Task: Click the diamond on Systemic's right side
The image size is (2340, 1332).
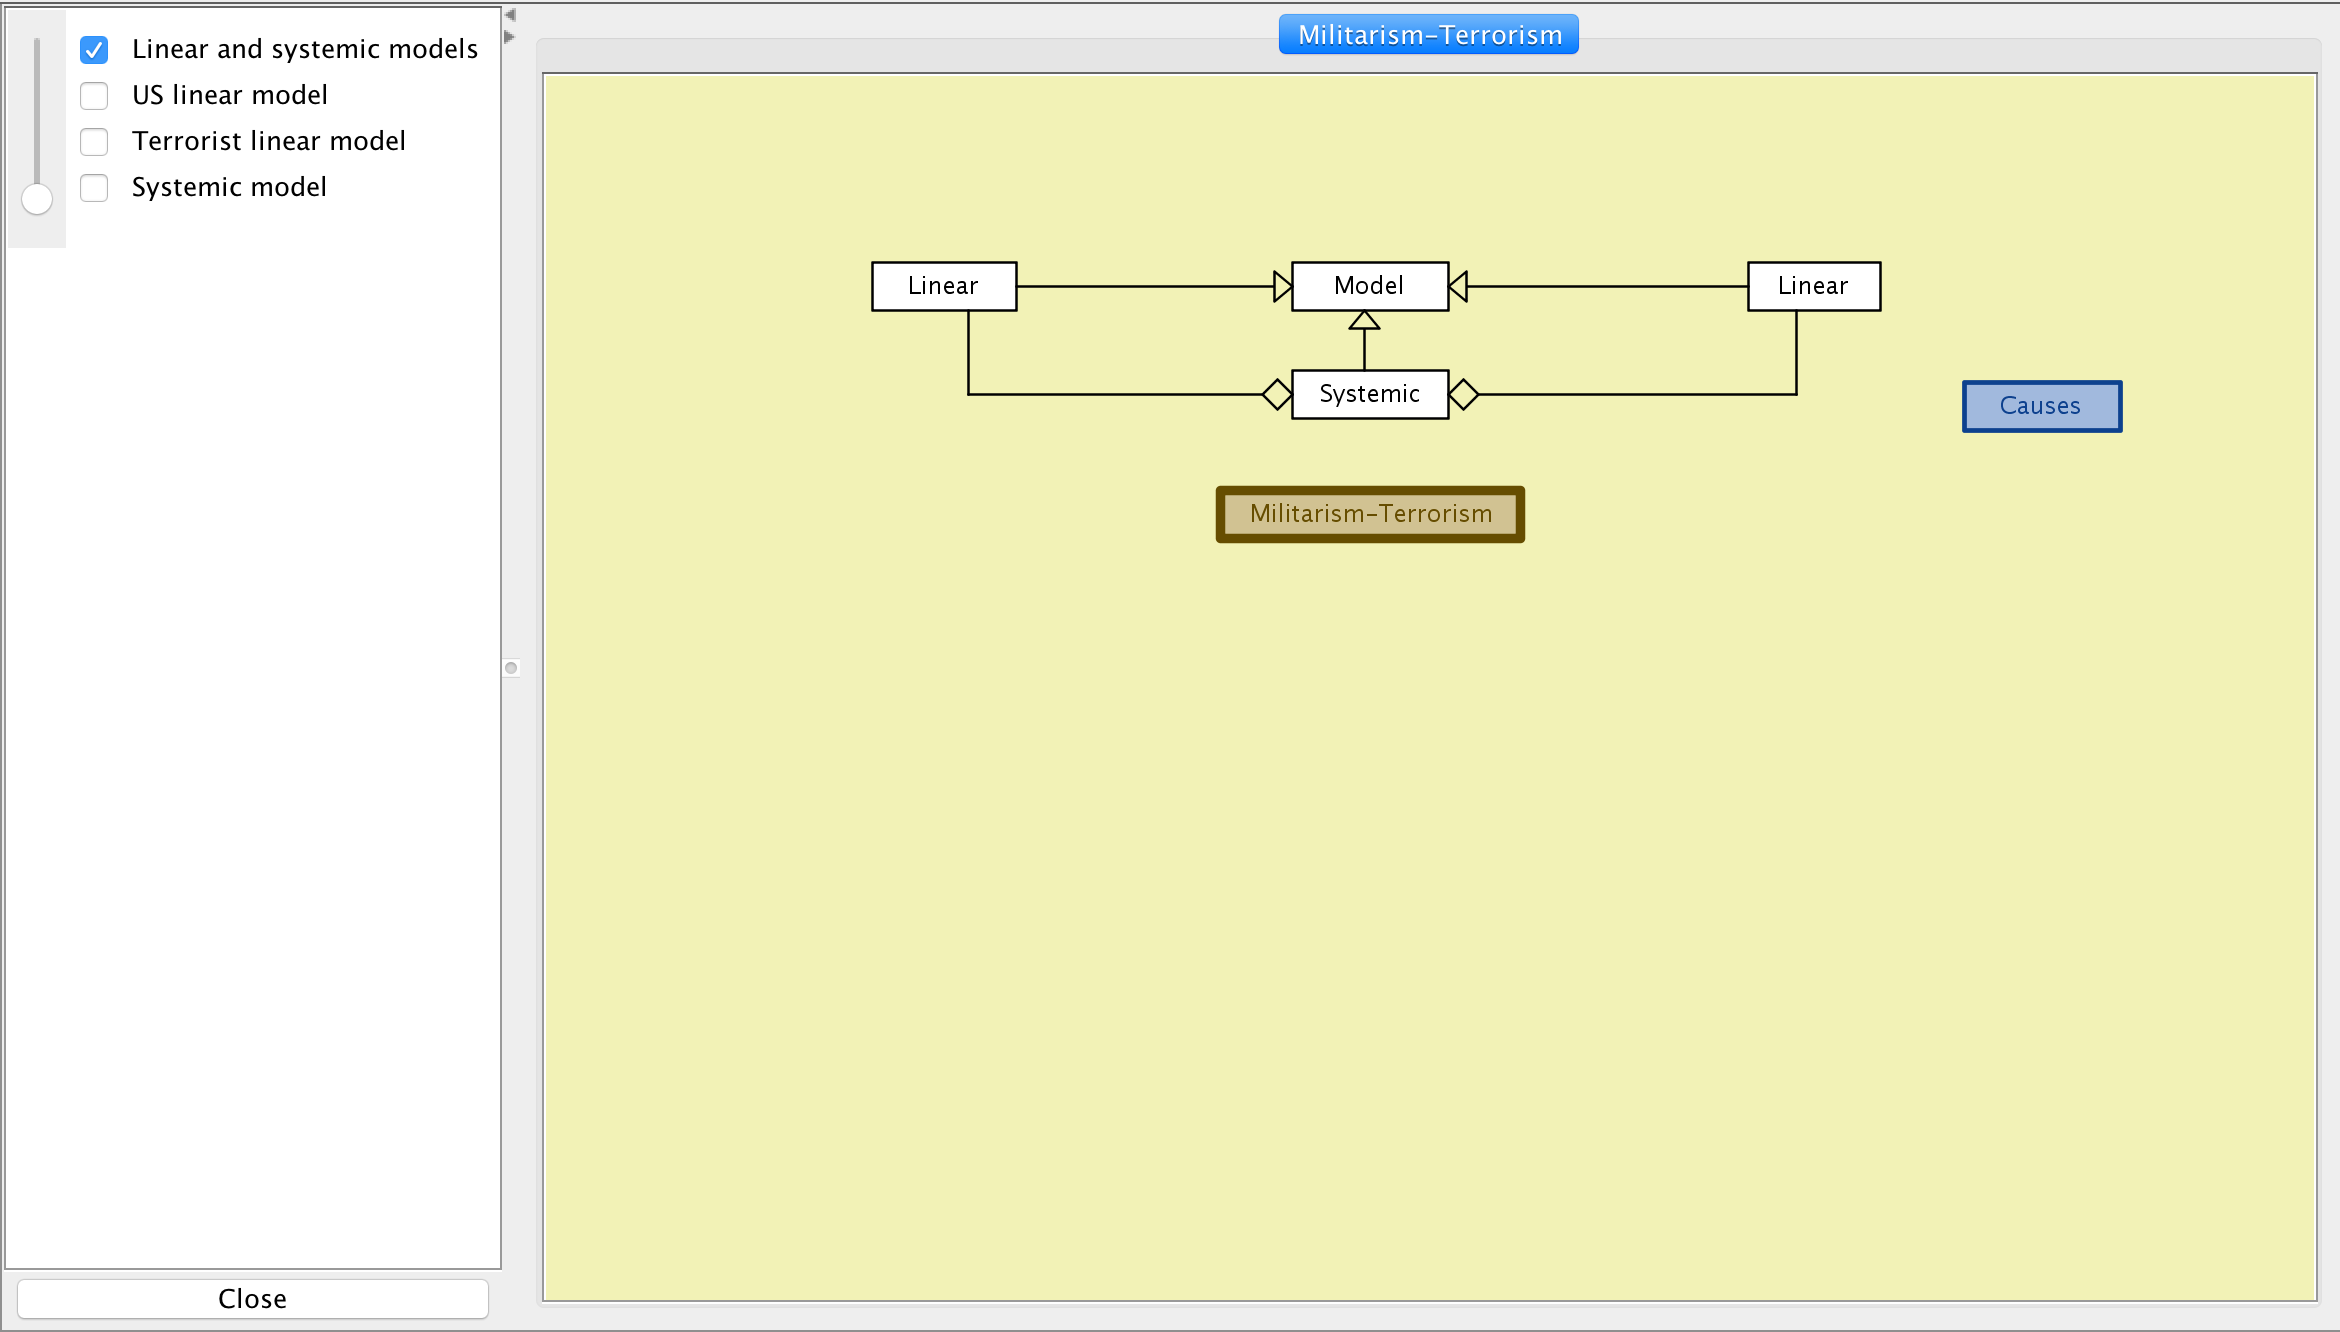Action: (1463, 394)
